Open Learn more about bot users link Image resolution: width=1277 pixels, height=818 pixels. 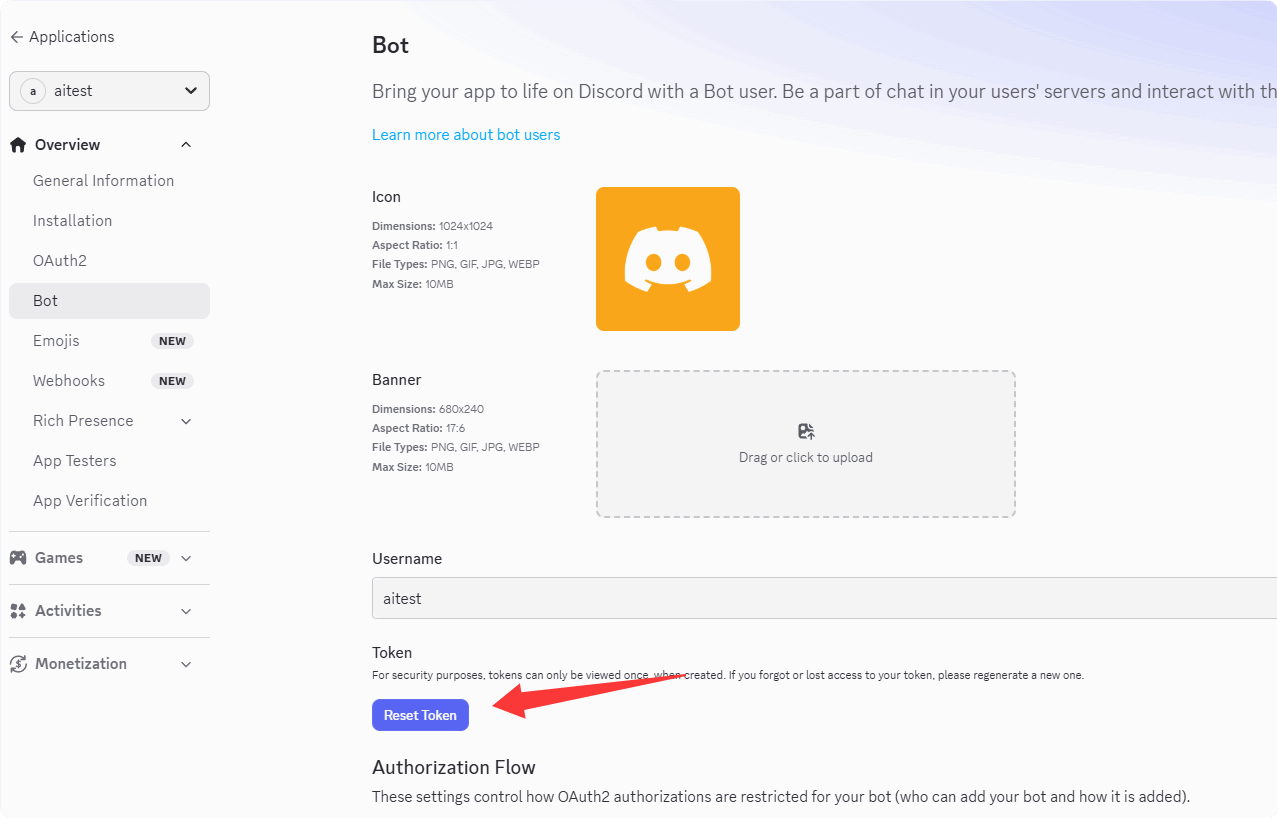[466, 135]
